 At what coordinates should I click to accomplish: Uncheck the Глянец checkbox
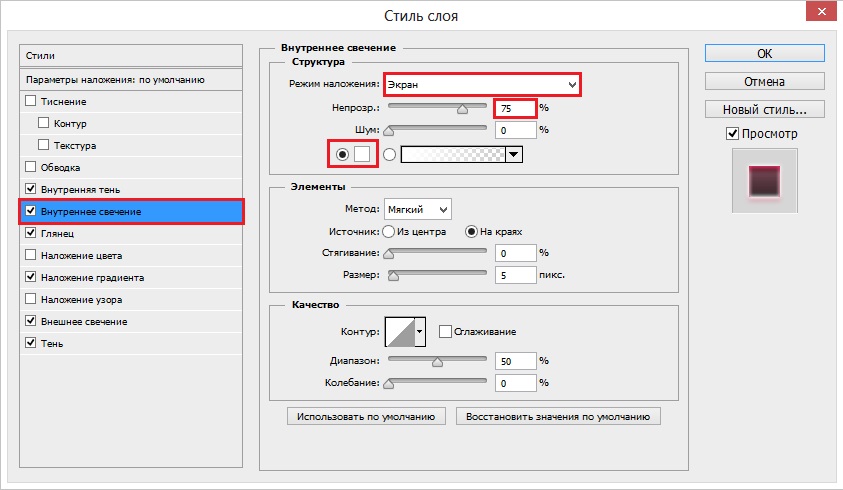point(31,233)
